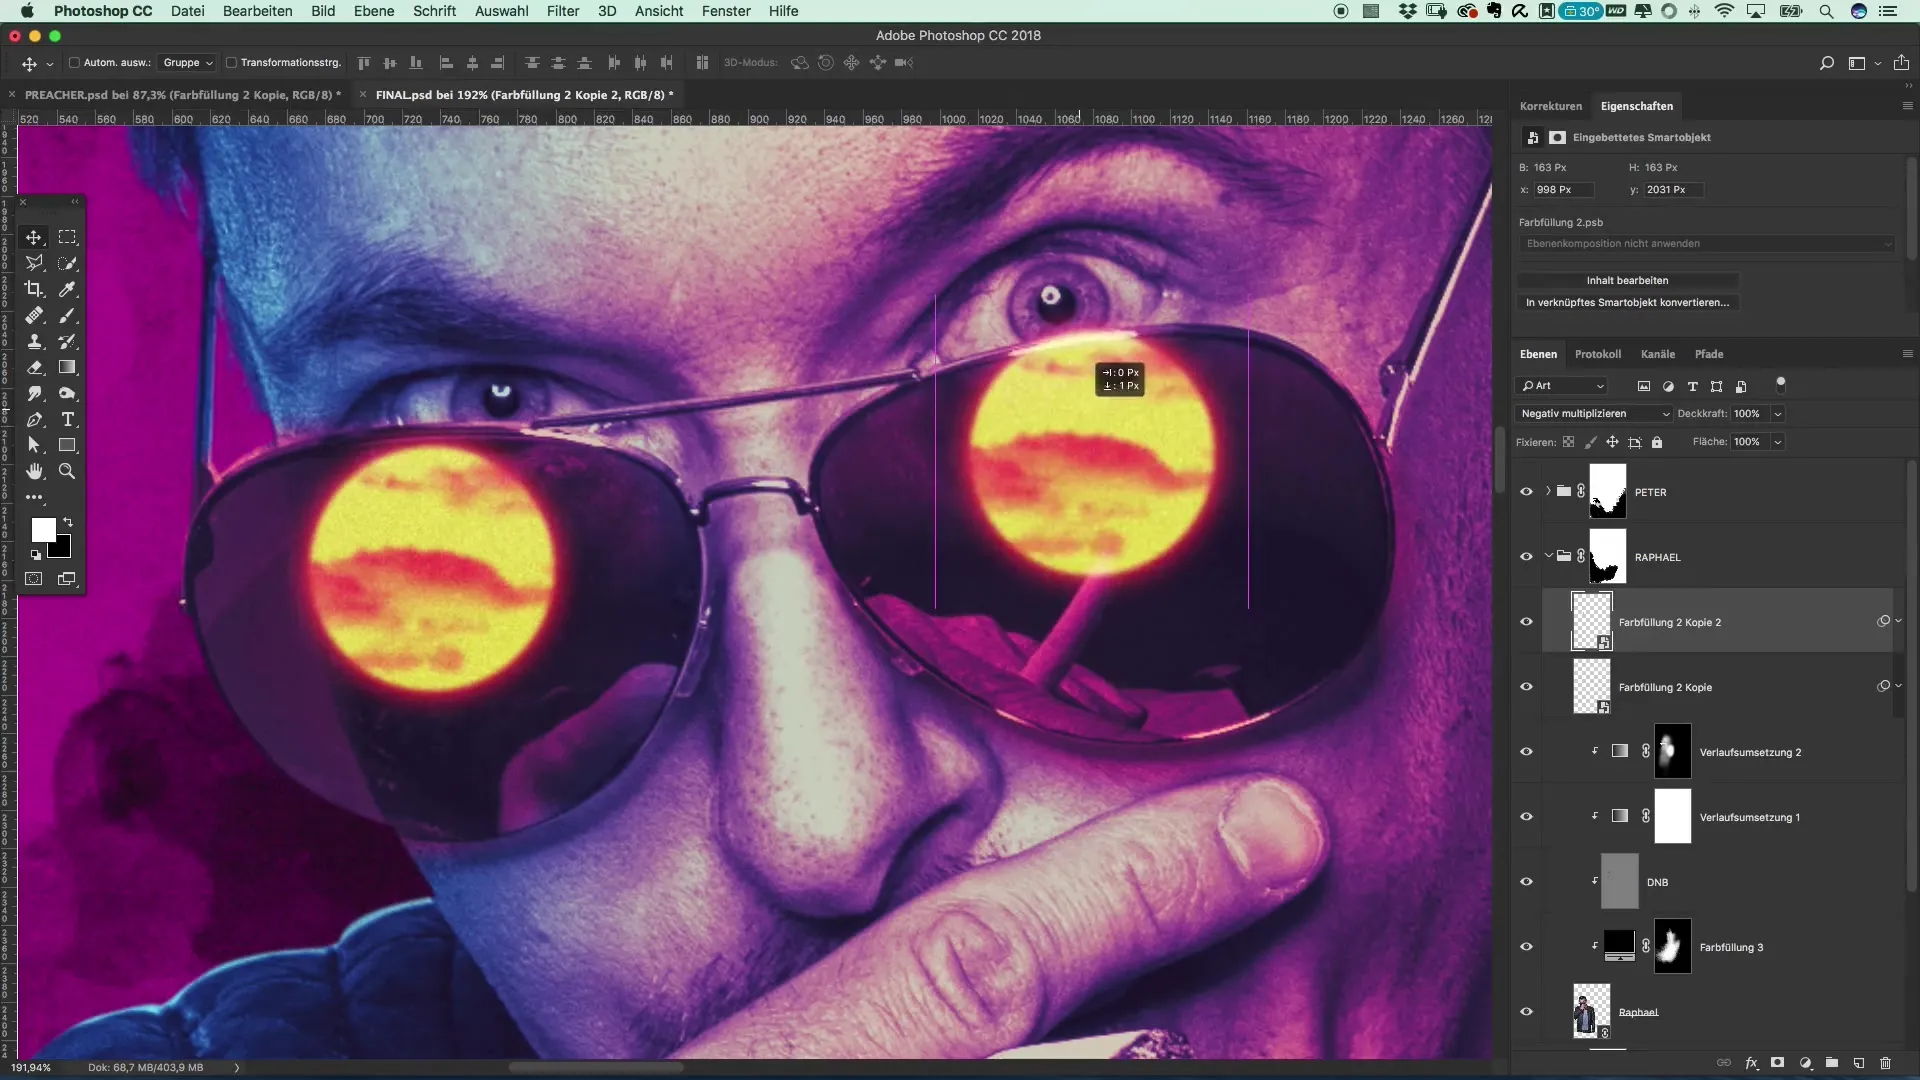Screen dimensions: 1920x1080
Task: Toggle layer filtering switch on
Action: tap(1780, 384)
